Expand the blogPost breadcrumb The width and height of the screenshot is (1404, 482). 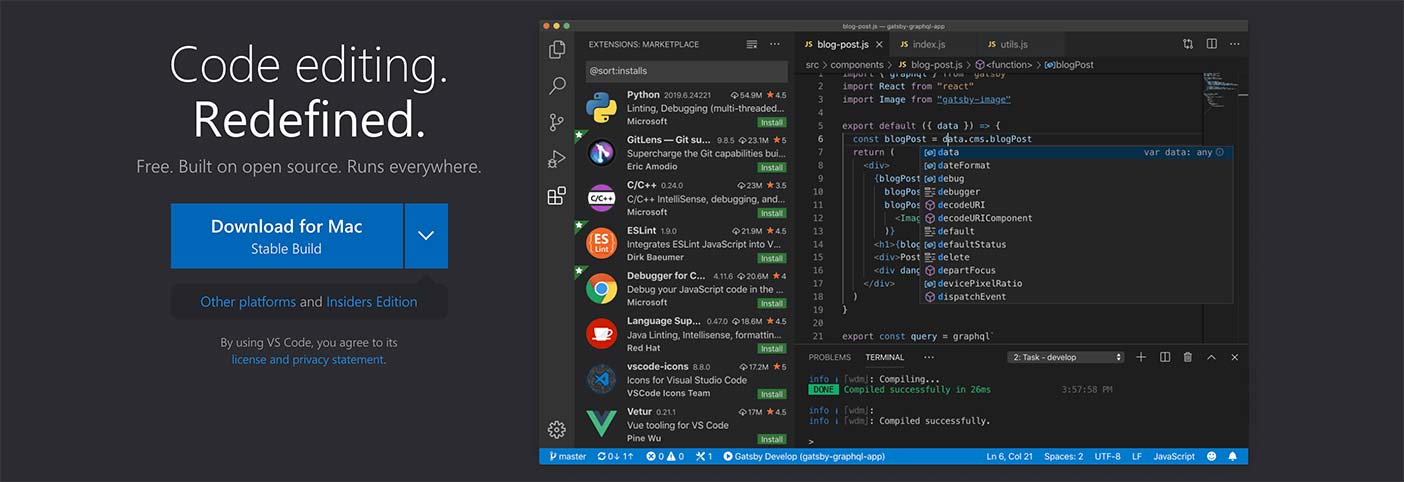(1068, 65)
